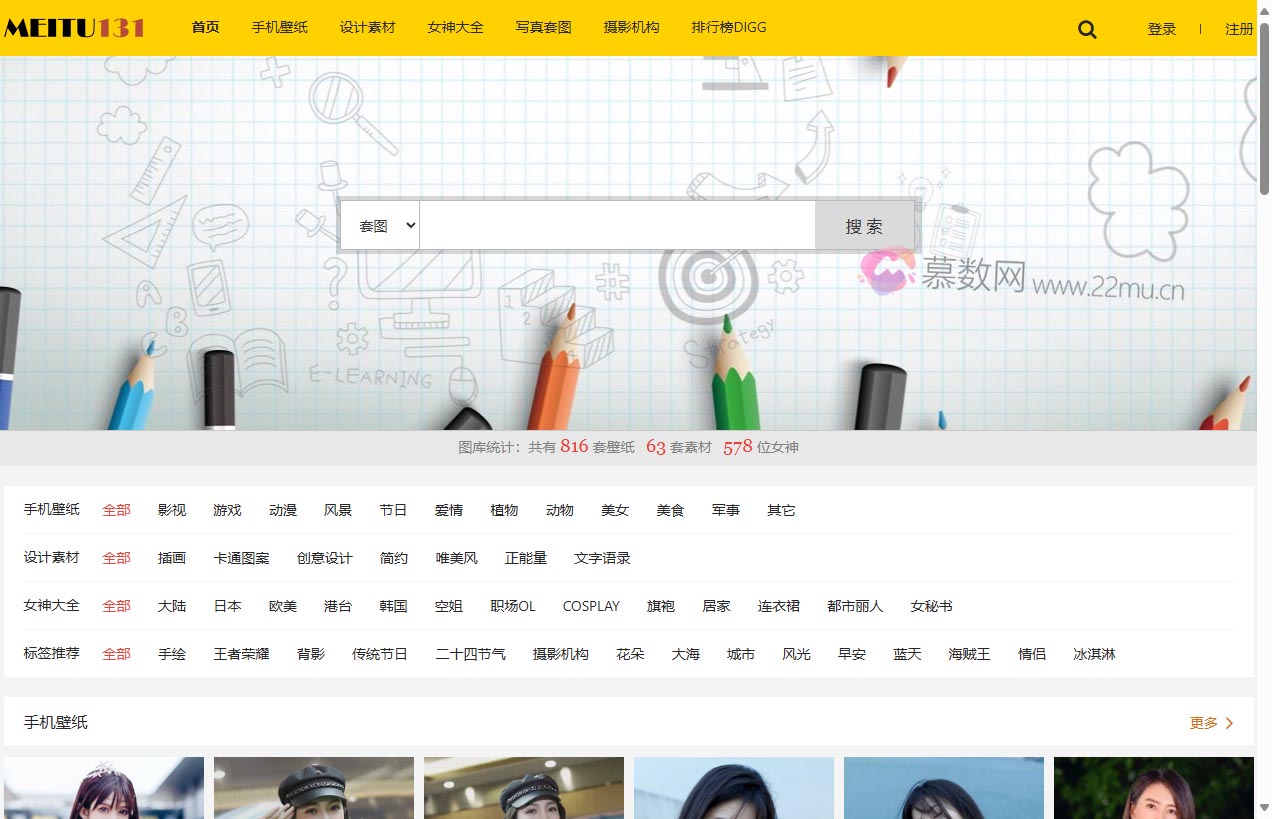The image size is (1272, 819).
Task: Click the 搜索 search button
Action: [x=863, y=225]
